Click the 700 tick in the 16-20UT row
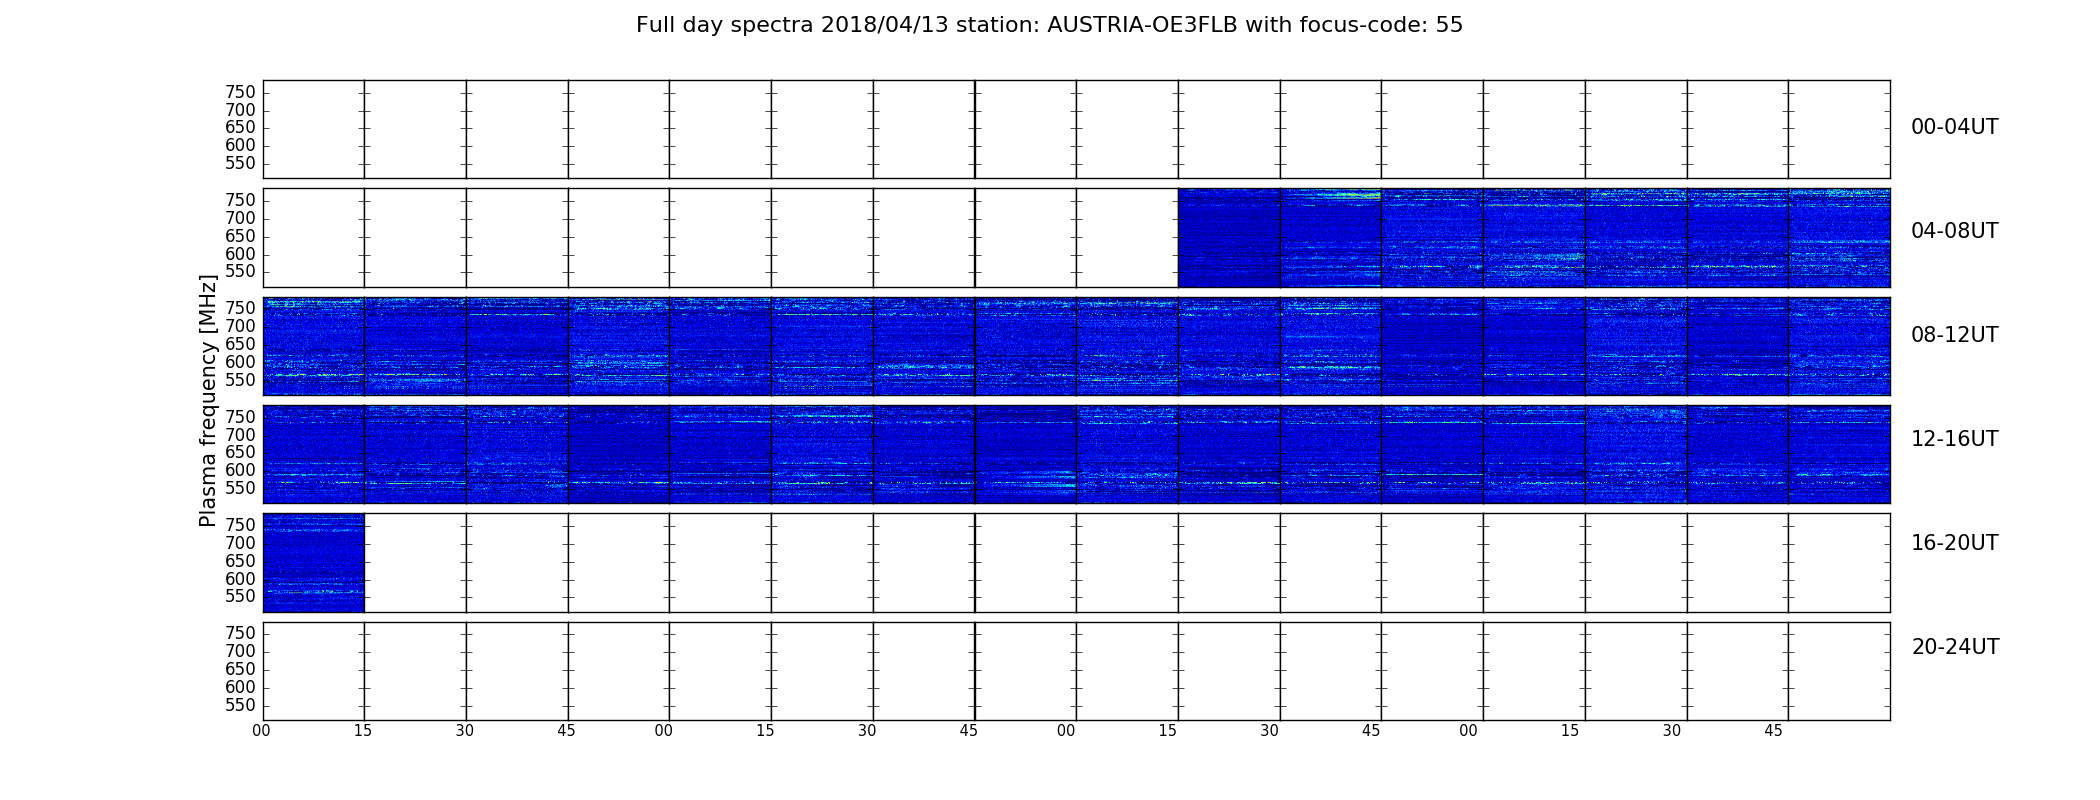 click(240, 543)
